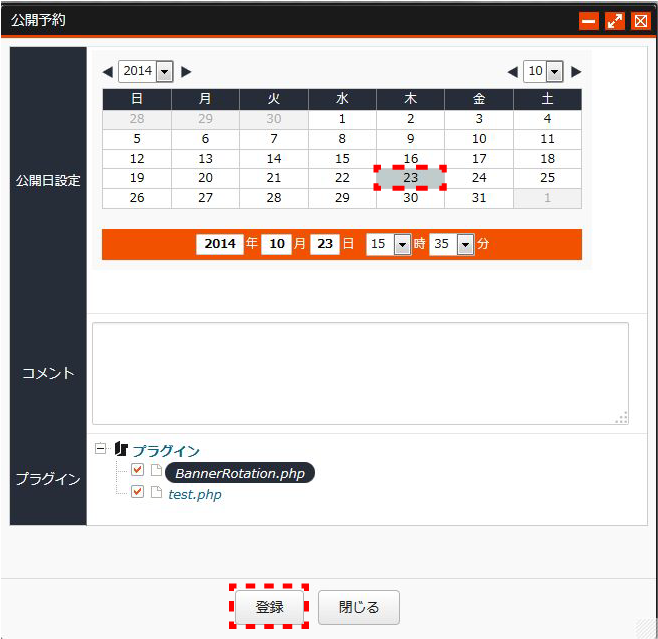Click the プラグイン folder icon
The image size is (658, 639).
[x=121, y=449]
